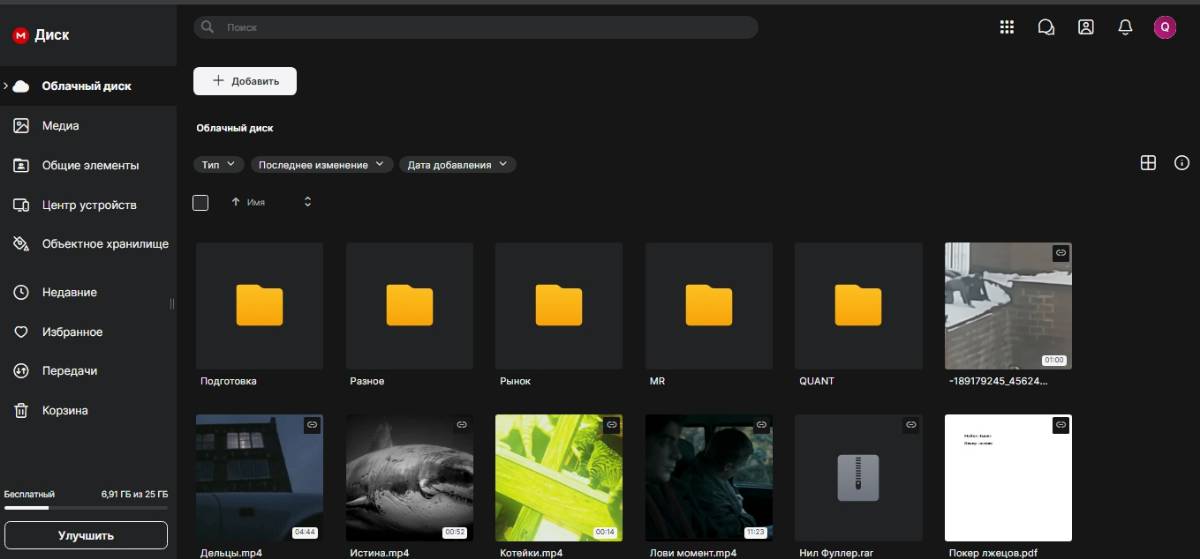The width and height of the screenshot is (1200, 559).
Task: Open Корзина in sidebar
Action: pos(64,410)
